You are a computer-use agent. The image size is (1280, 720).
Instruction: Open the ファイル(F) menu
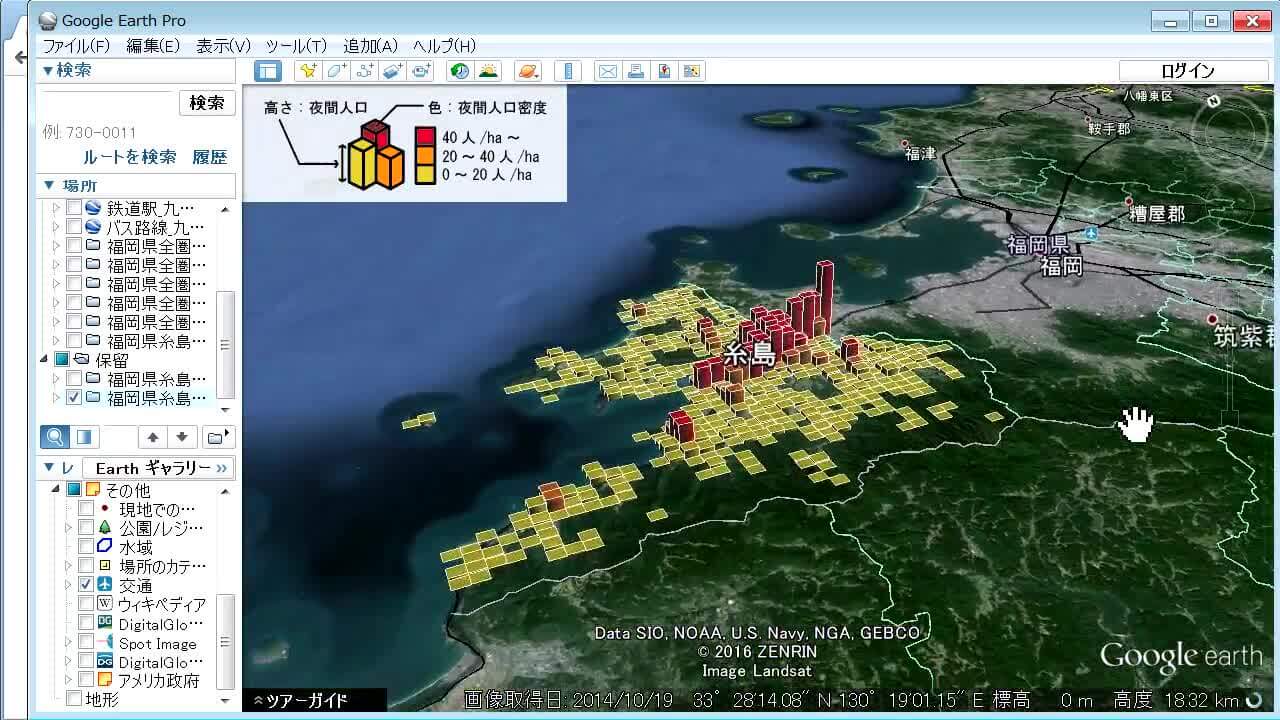click(x=76, y=46)
